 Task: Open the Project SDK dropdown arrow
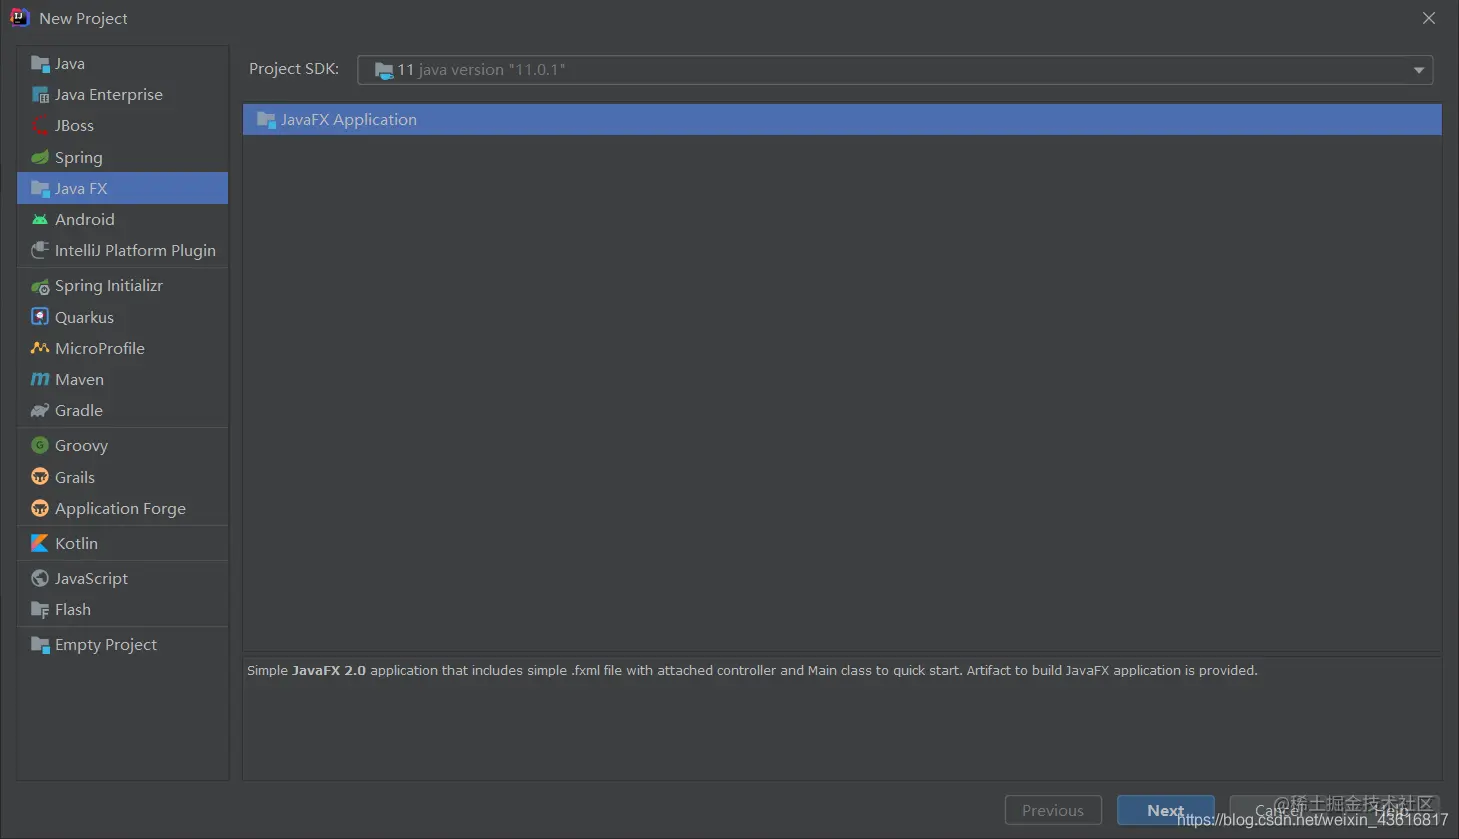coord(1418,70)
